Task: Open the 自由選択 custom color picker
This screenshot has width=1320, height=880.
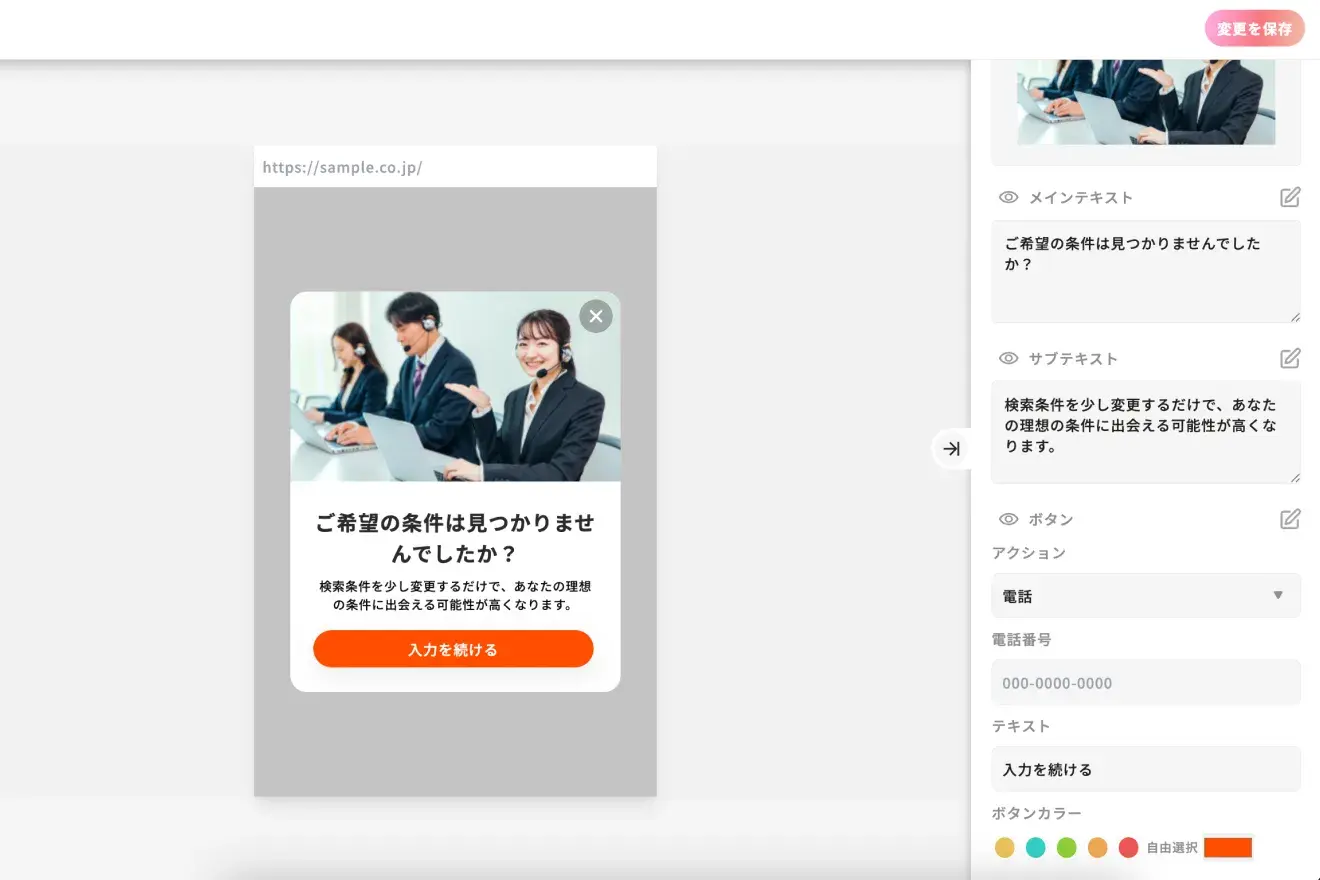Action: 1228,848
